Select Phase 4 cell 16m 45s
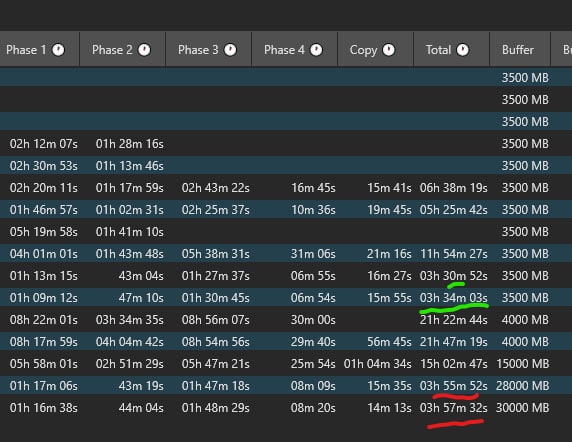Screen dimensions: 572x442 coord(313,188)
